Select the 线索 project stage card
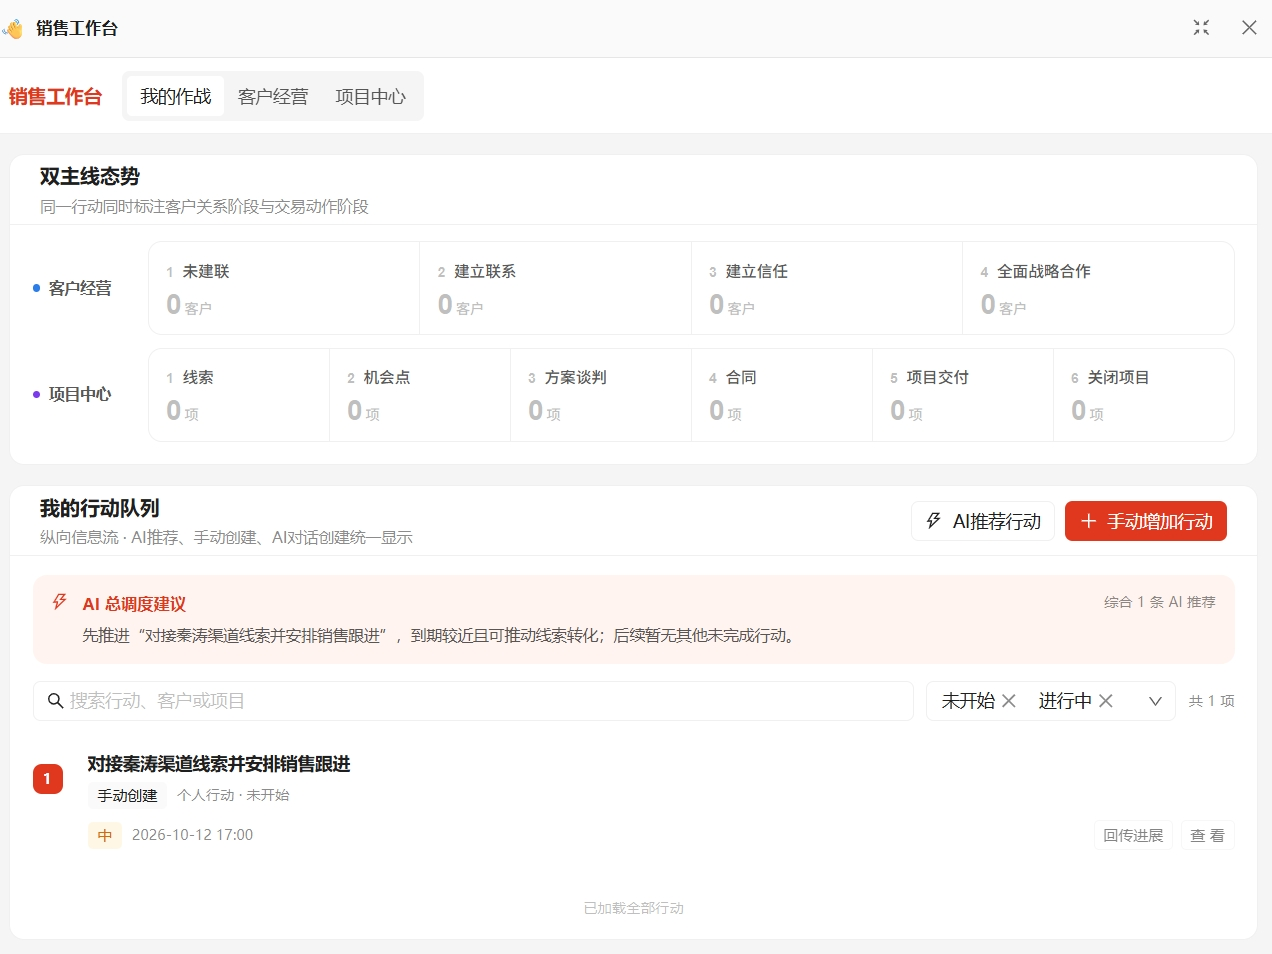 239,395
